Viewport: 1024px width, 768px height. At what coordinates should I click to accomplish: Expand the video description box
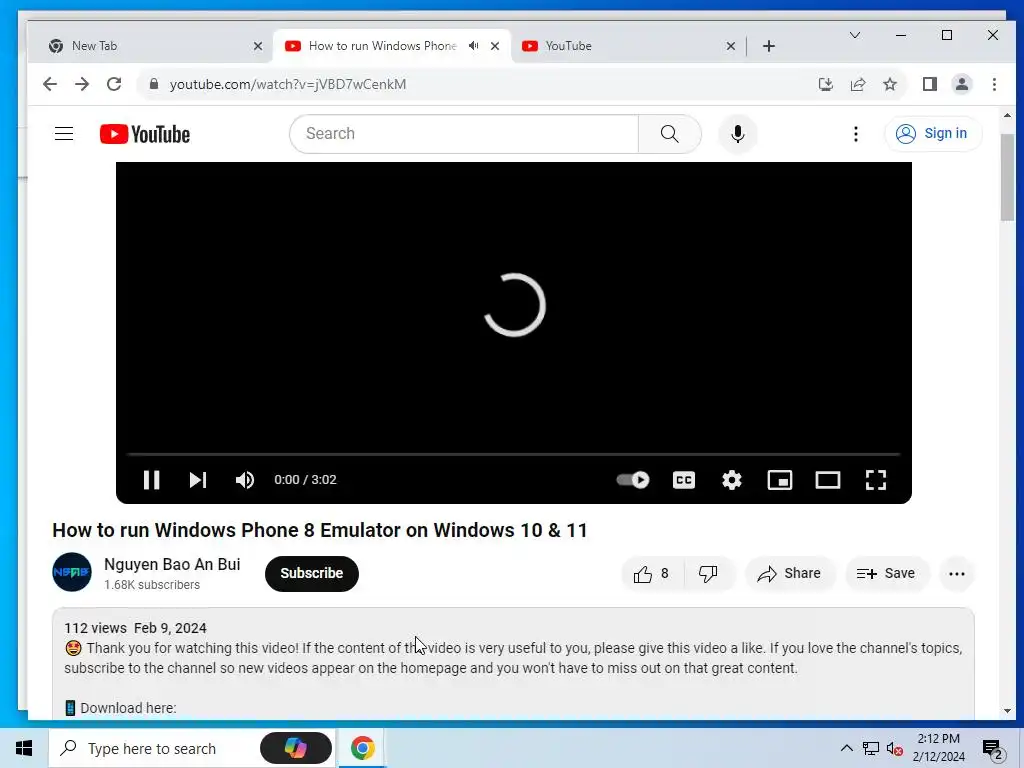pyautogui.click(x=513, y=664)
